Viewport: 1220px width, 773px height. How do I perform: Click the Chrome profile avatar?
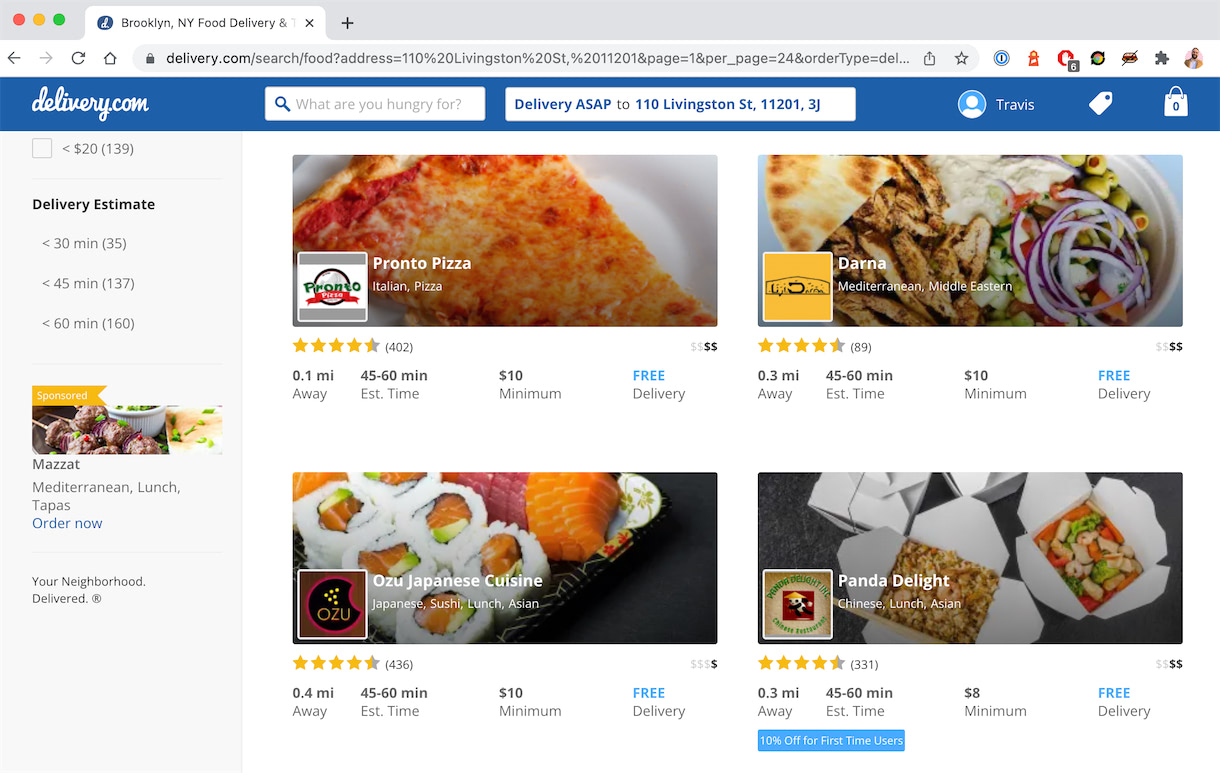[1193, 58]
